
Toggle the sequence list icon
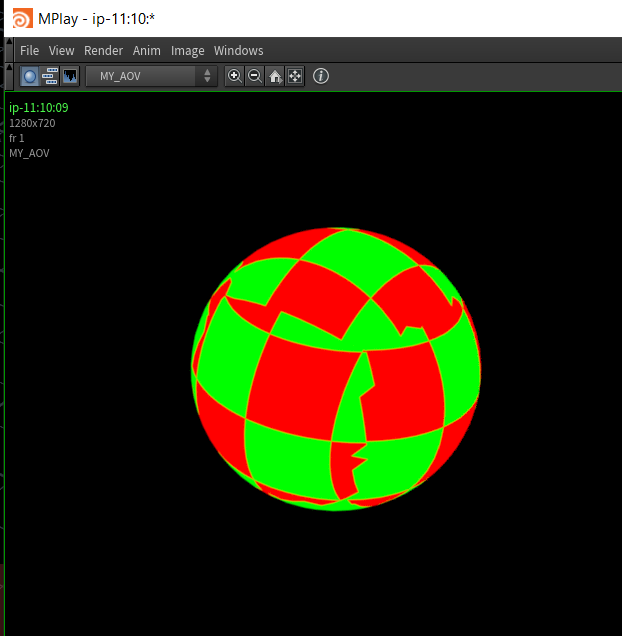click(50, 76)
